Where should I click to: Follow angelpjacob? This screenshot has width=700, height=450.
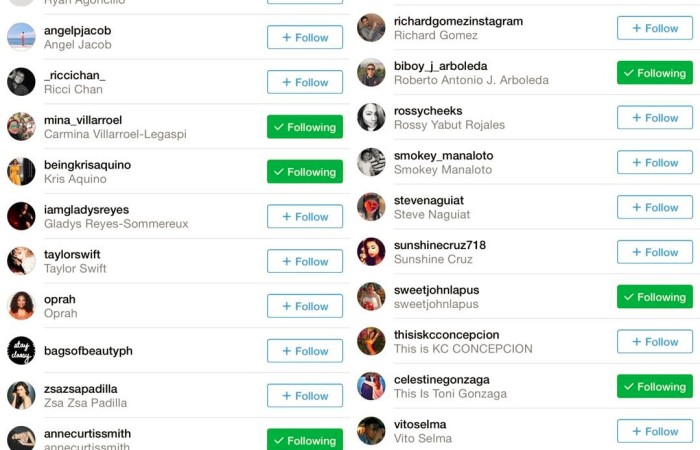(305, 38)
